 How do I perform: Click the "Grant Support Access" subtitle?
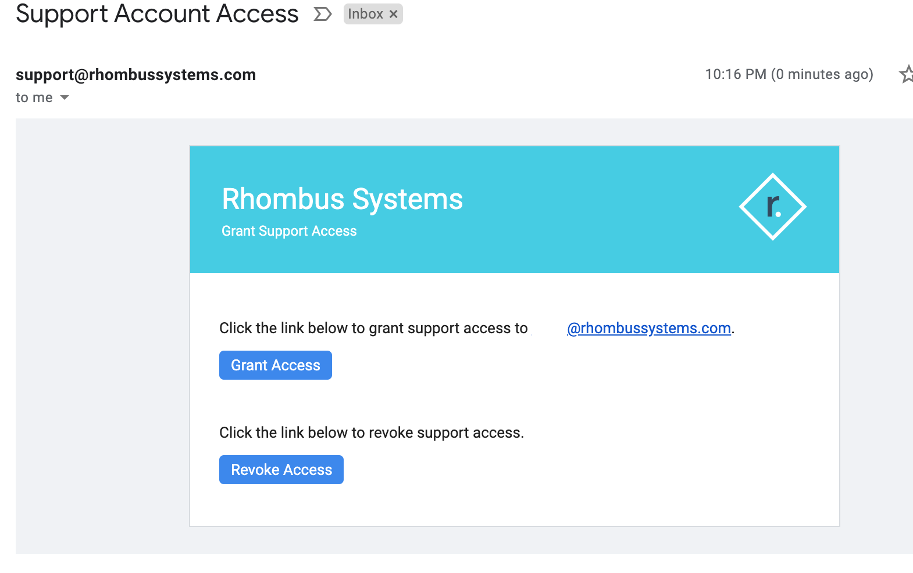(x=289, y=231)
